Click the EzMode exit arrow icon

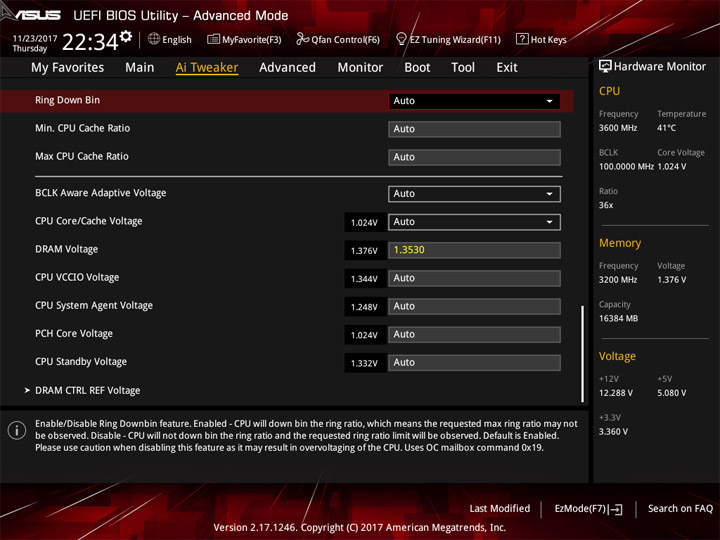pos(616,509)
